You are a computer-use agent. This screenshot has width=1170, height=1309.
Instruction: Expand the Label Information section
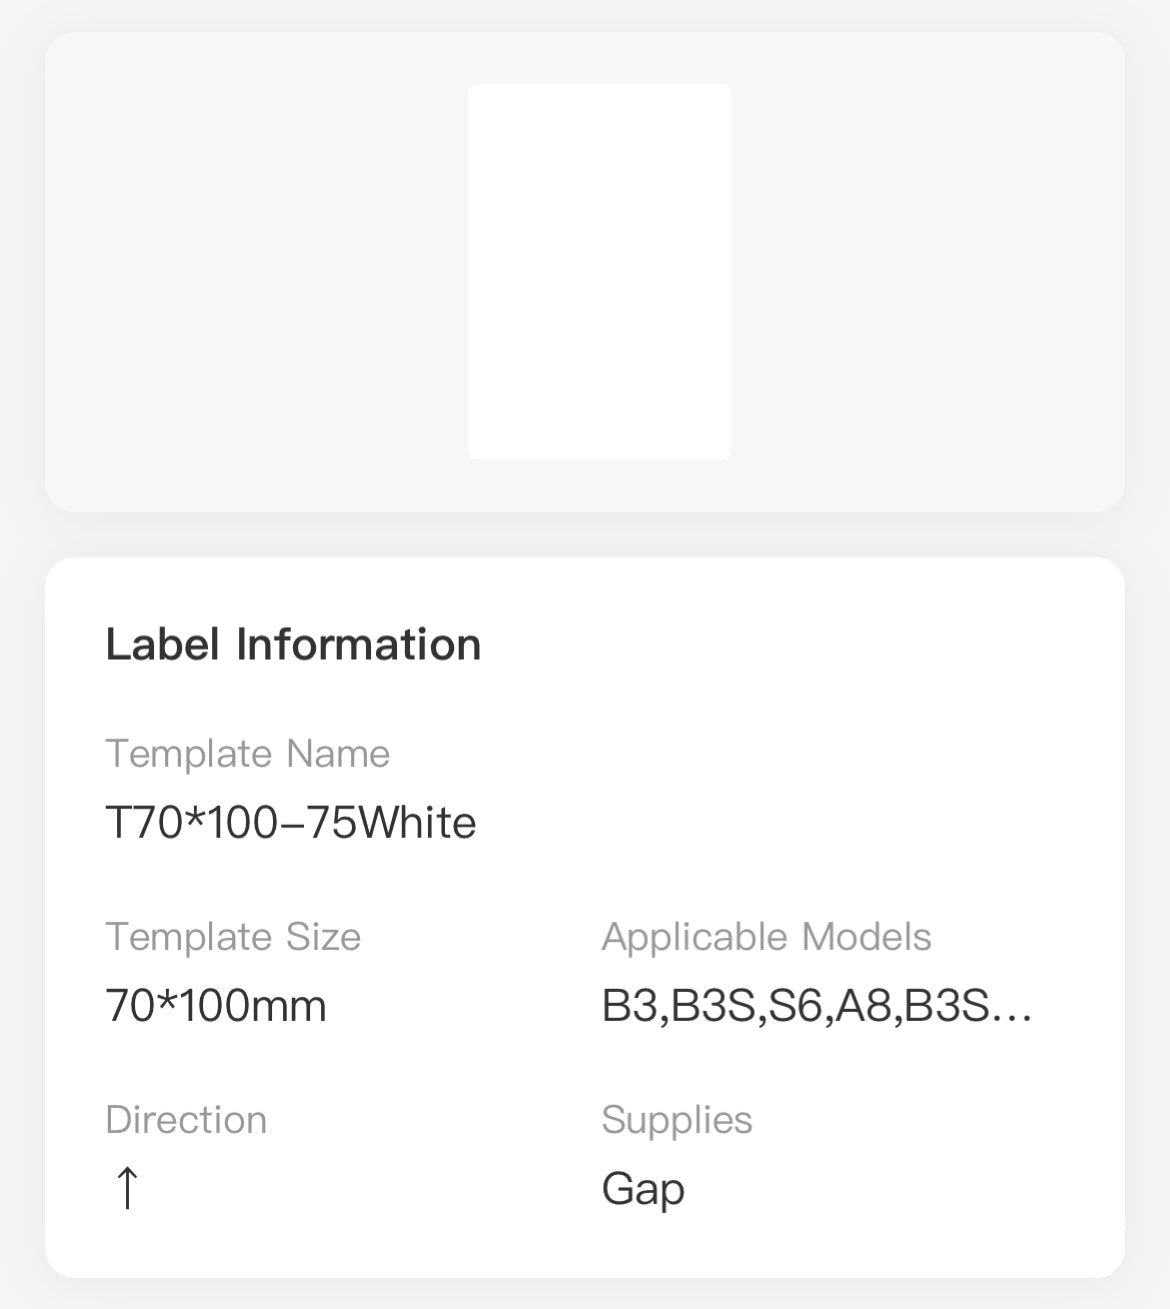(x=294, y=644)
